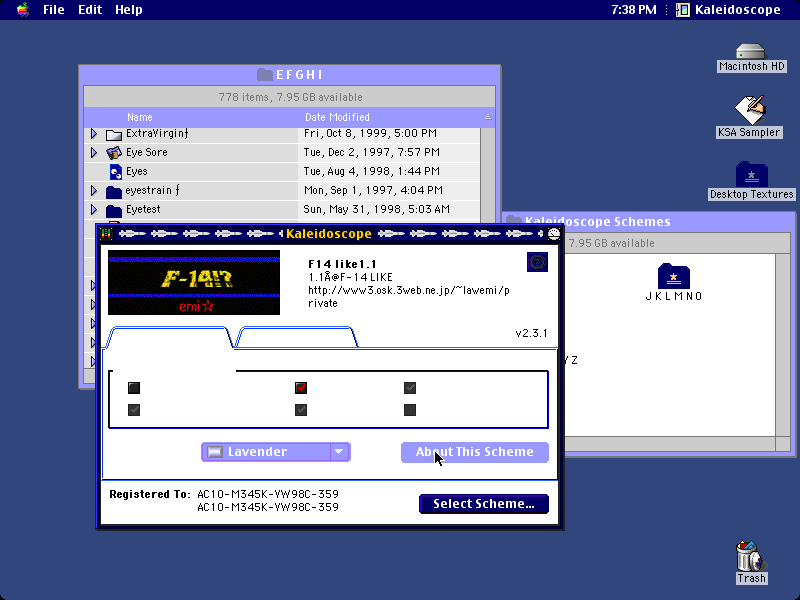Click the scheme URL text
Screen dimensions: 800x600
(409, 297)
